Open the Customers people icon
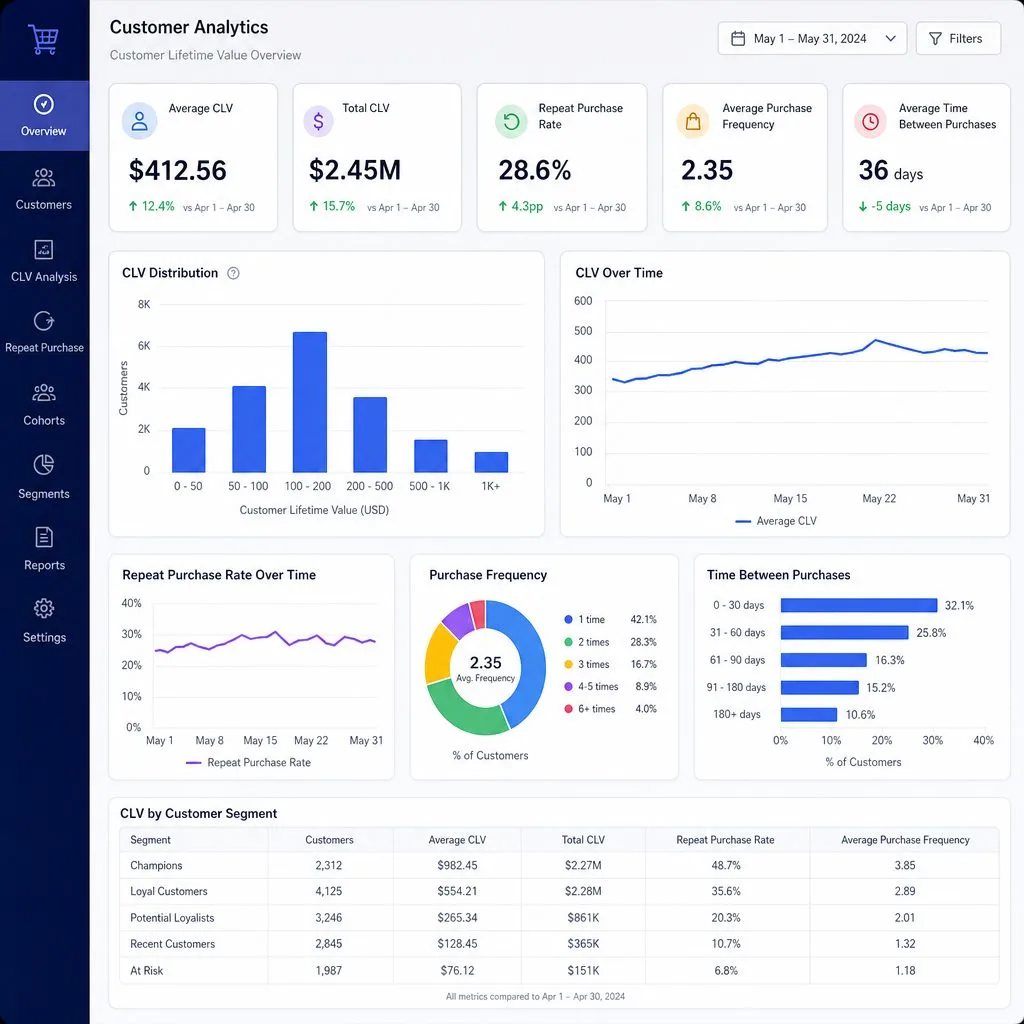Viewport: 1024px width, 1024px height. click(x=44, y=178)
